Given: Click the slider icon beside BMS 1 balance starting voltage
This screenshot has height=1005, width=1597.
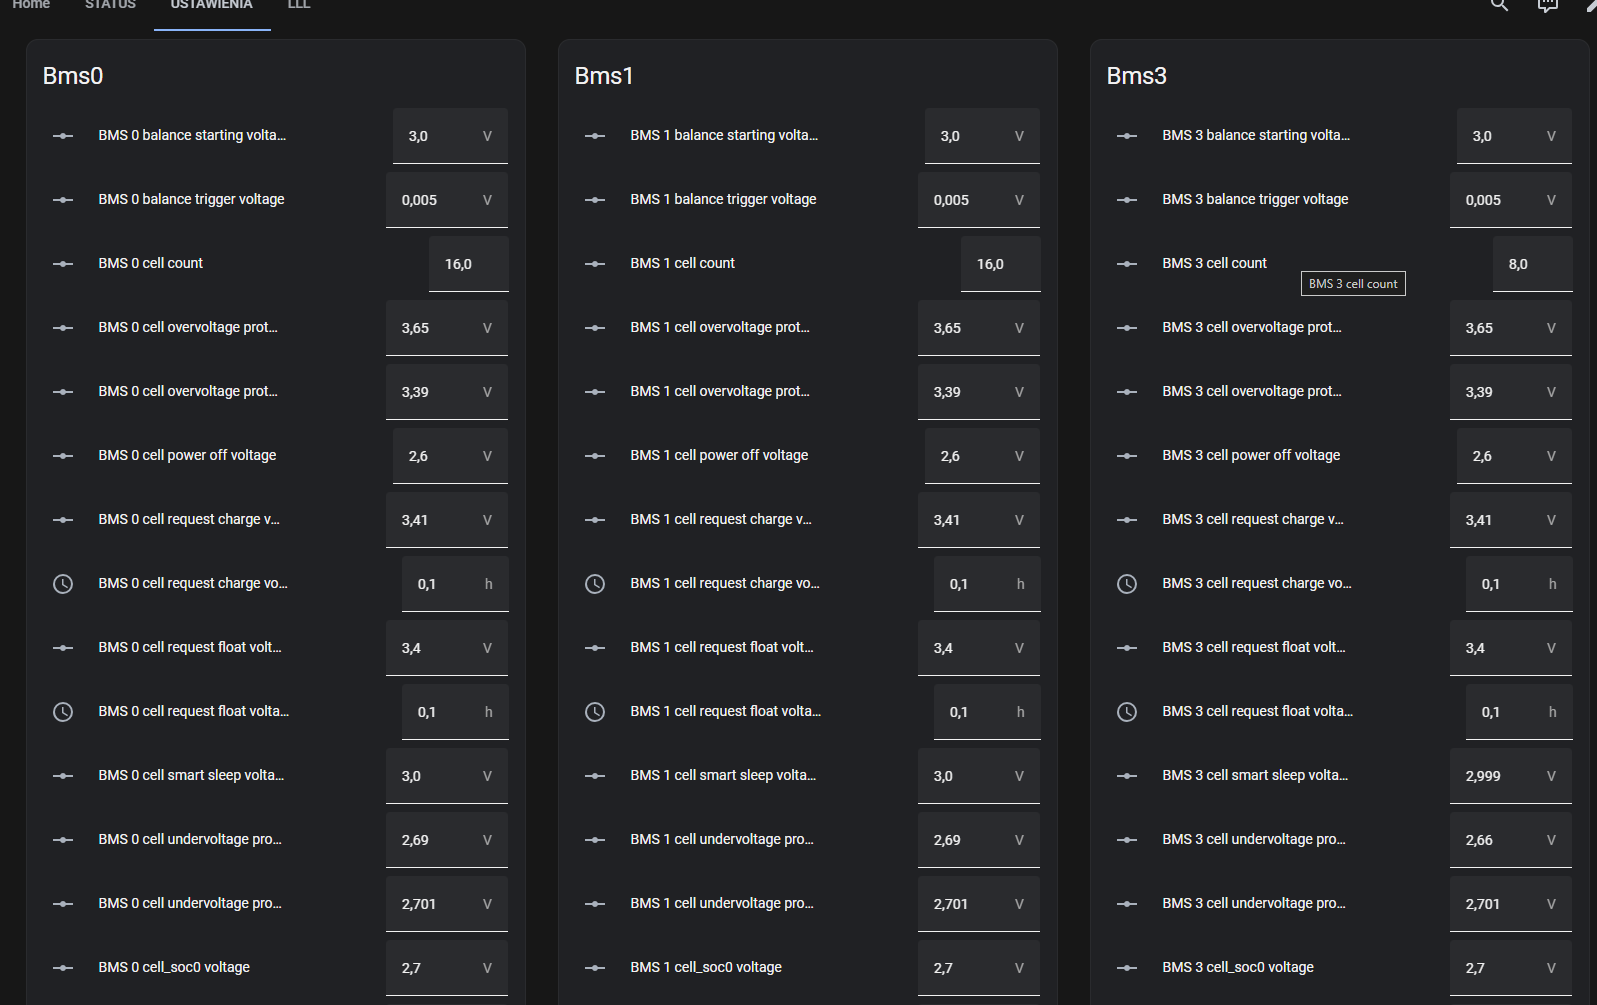Looking at the screenshot, I should [595, 136].
